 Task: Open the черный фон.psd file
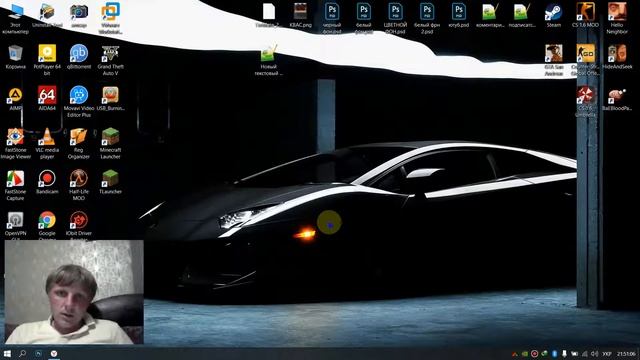point(332,18)
